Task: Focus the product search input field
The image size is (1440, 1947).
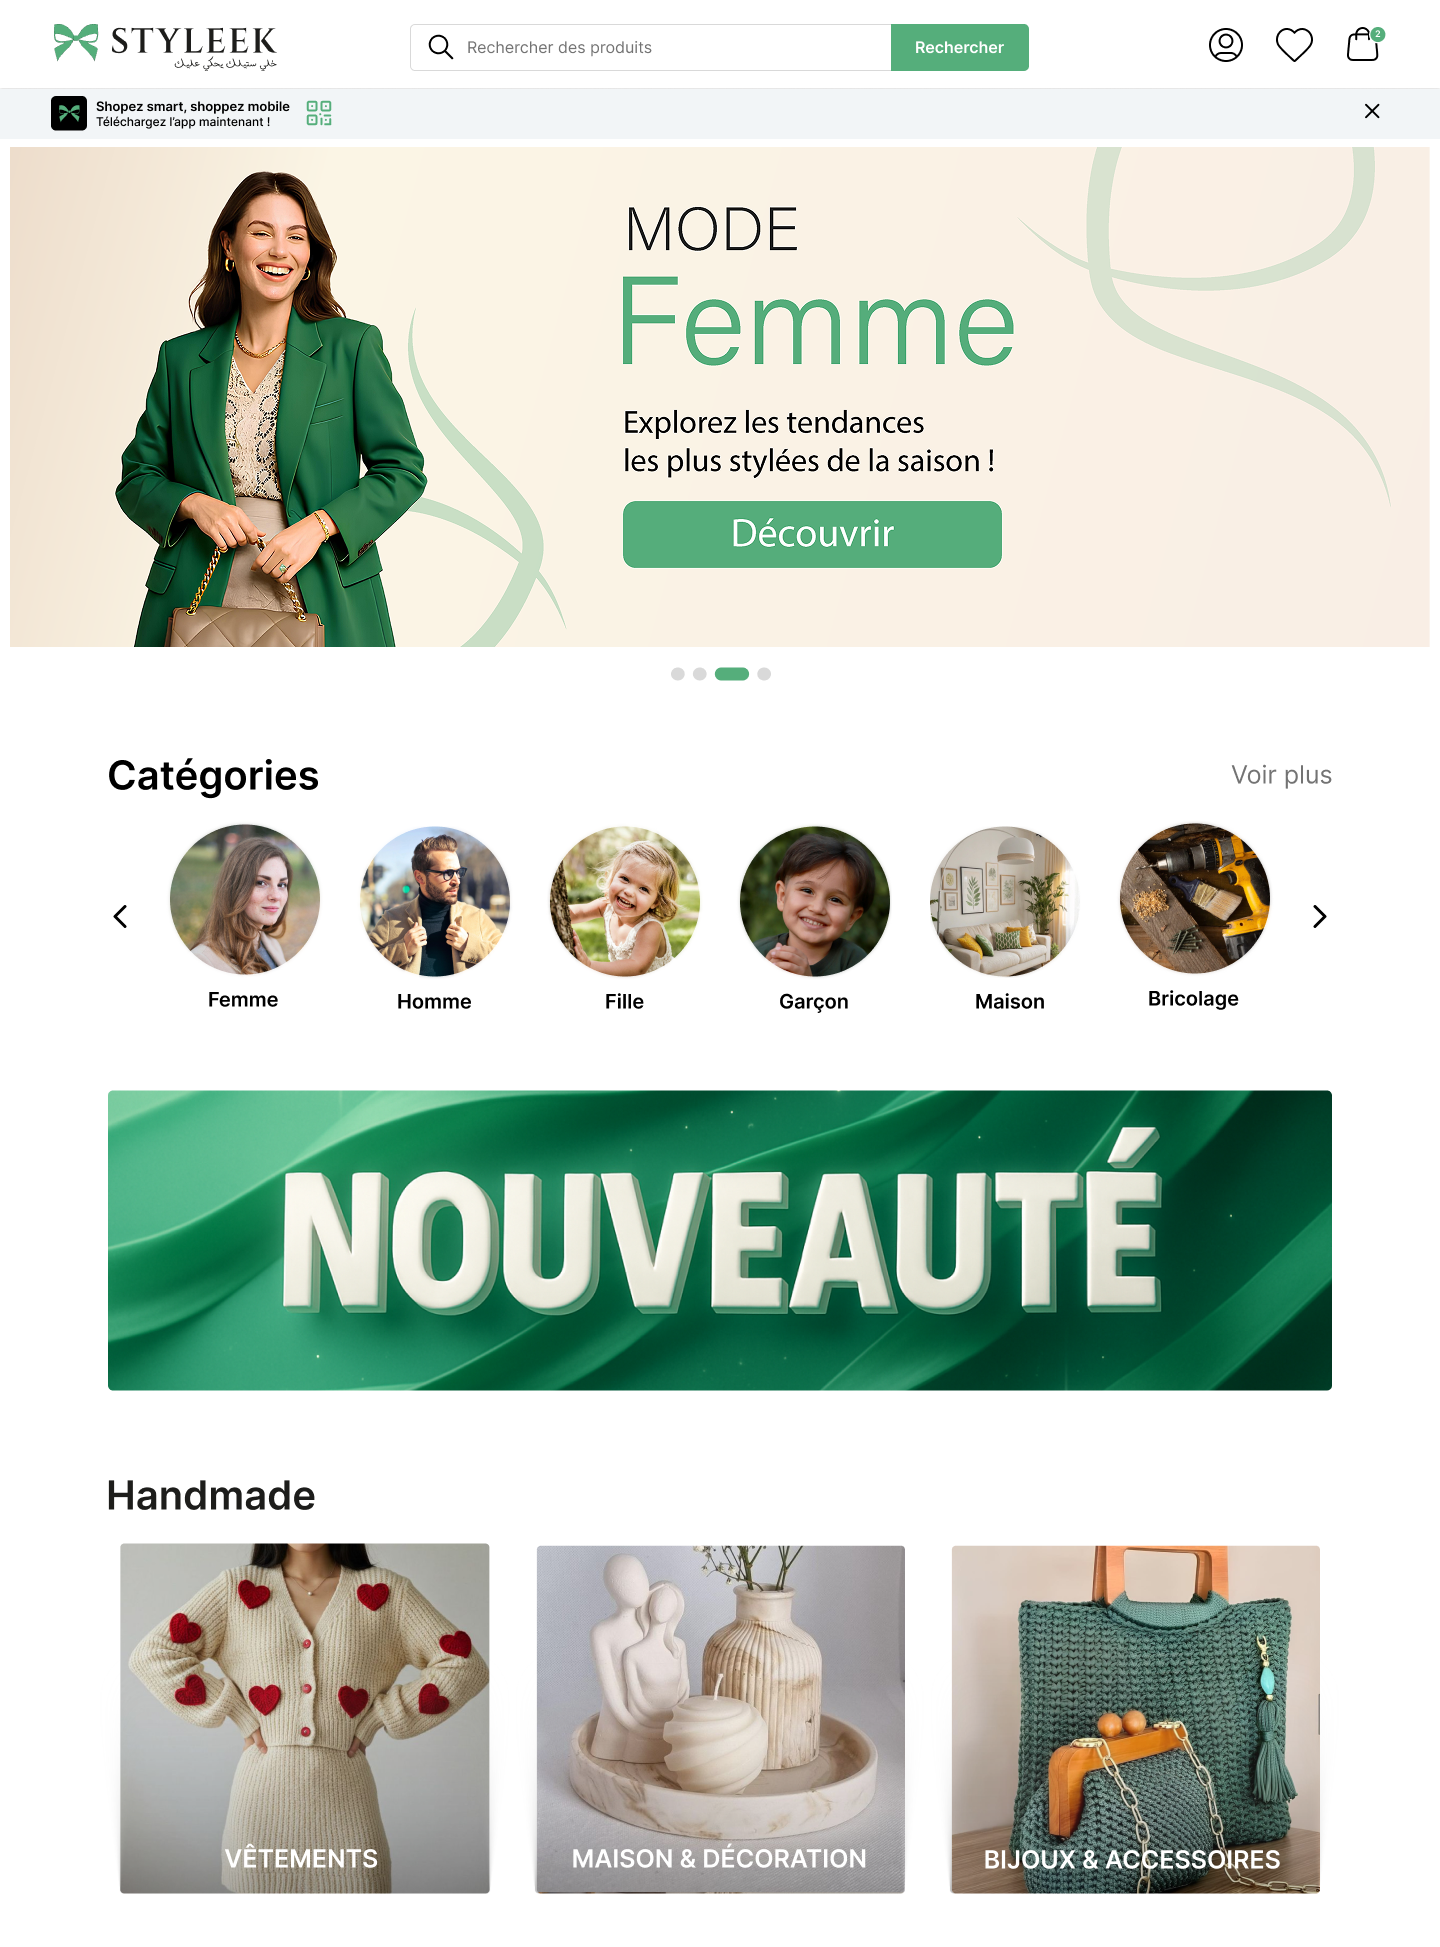Action: tap(651, 47)
